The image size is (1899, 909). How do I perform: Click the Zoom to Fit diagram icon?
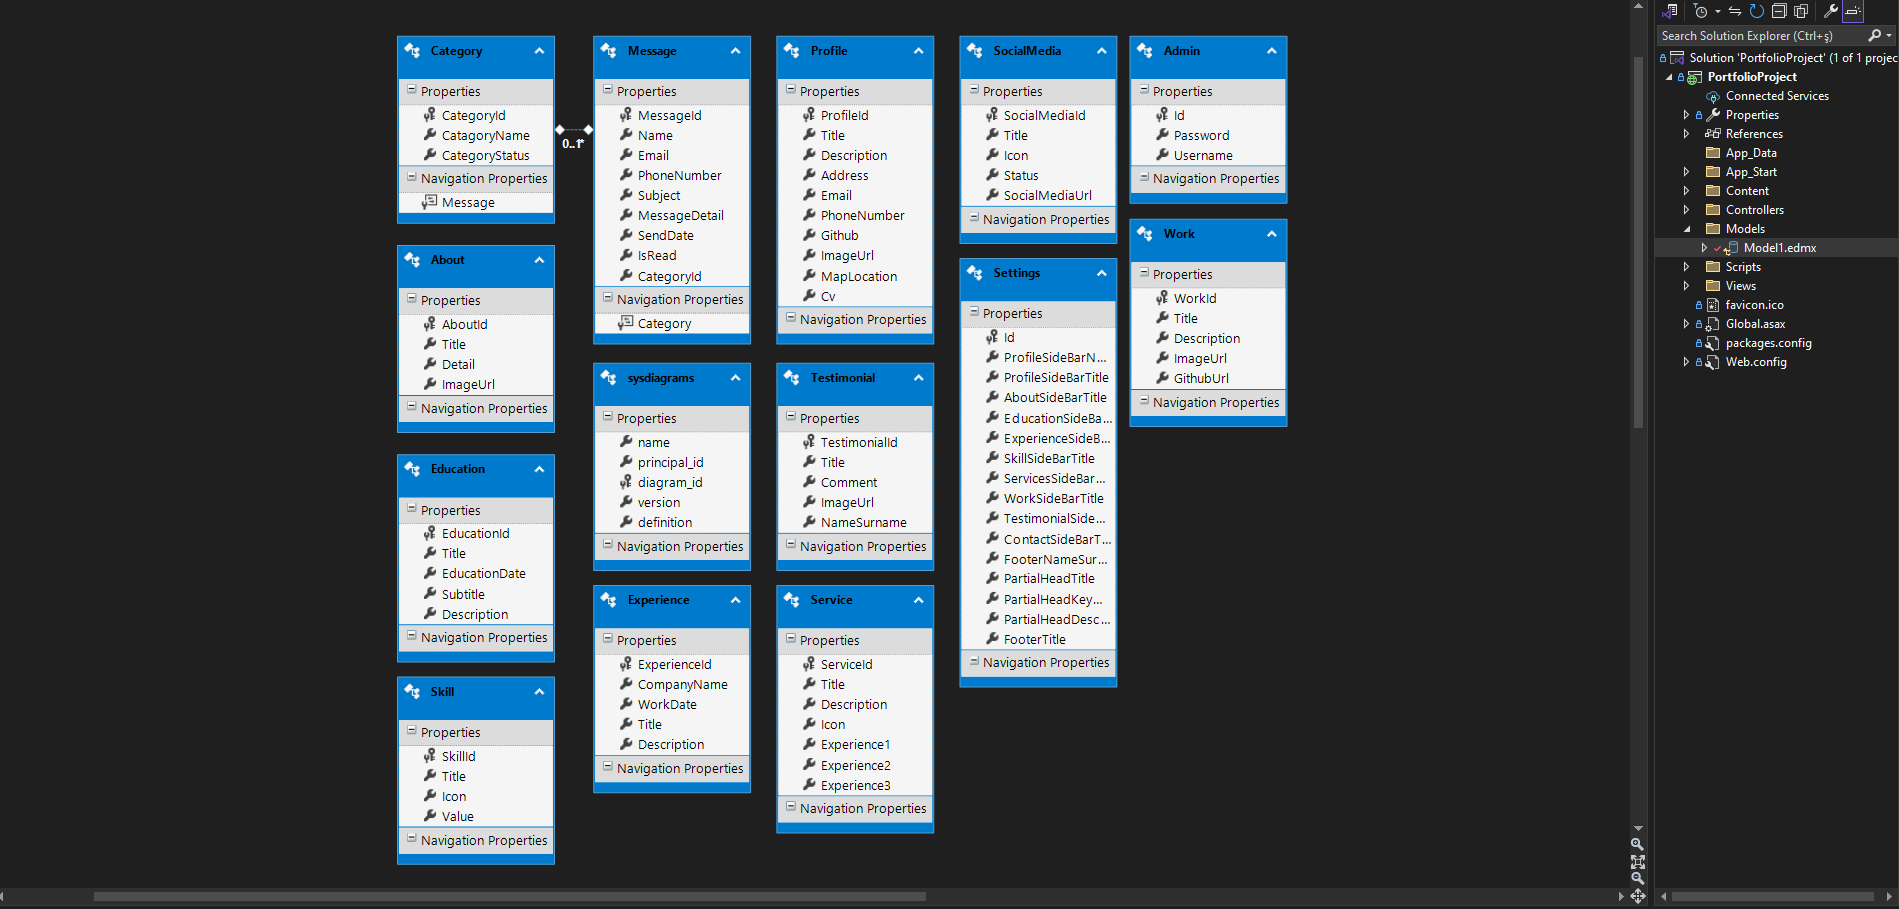coord(1637,861)
